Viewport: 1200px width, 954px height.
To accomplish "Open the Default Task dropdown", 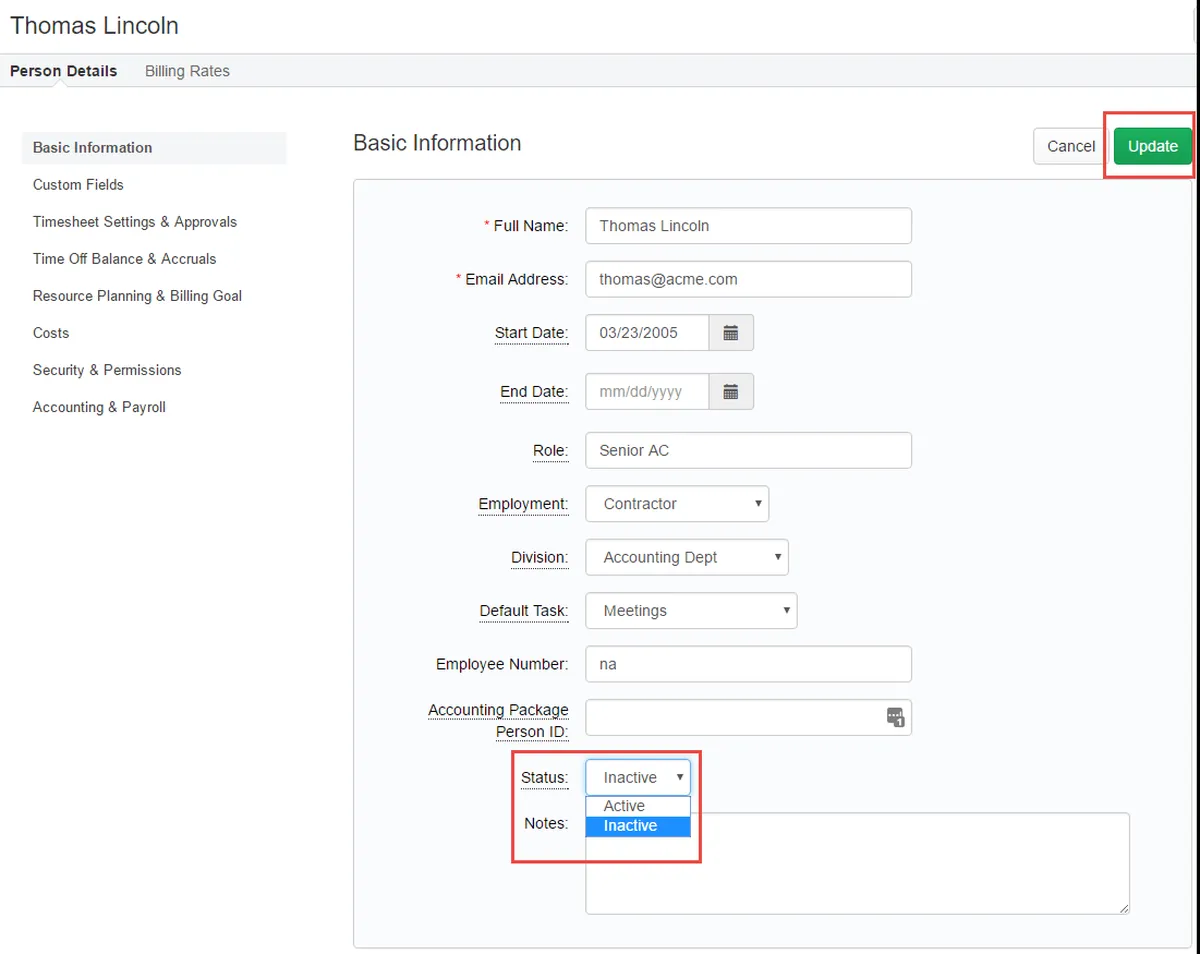I will pyautogui.click(x=690, y=611).
